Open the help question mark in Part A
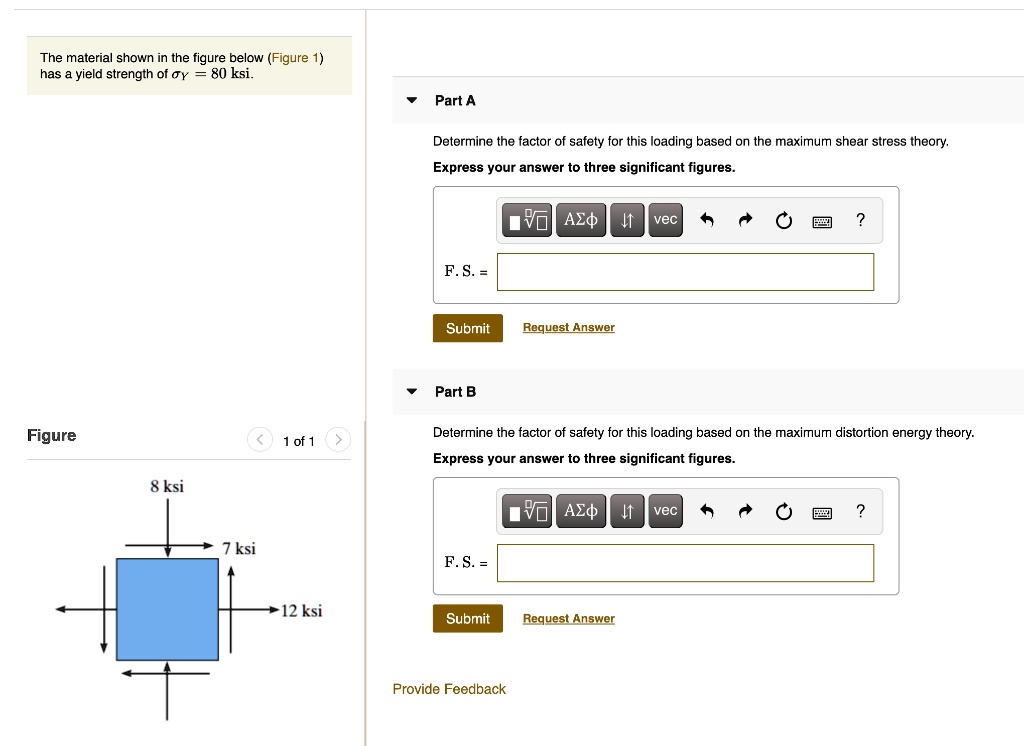This screenshot has width=1024, height=746. tap(860, 220)
